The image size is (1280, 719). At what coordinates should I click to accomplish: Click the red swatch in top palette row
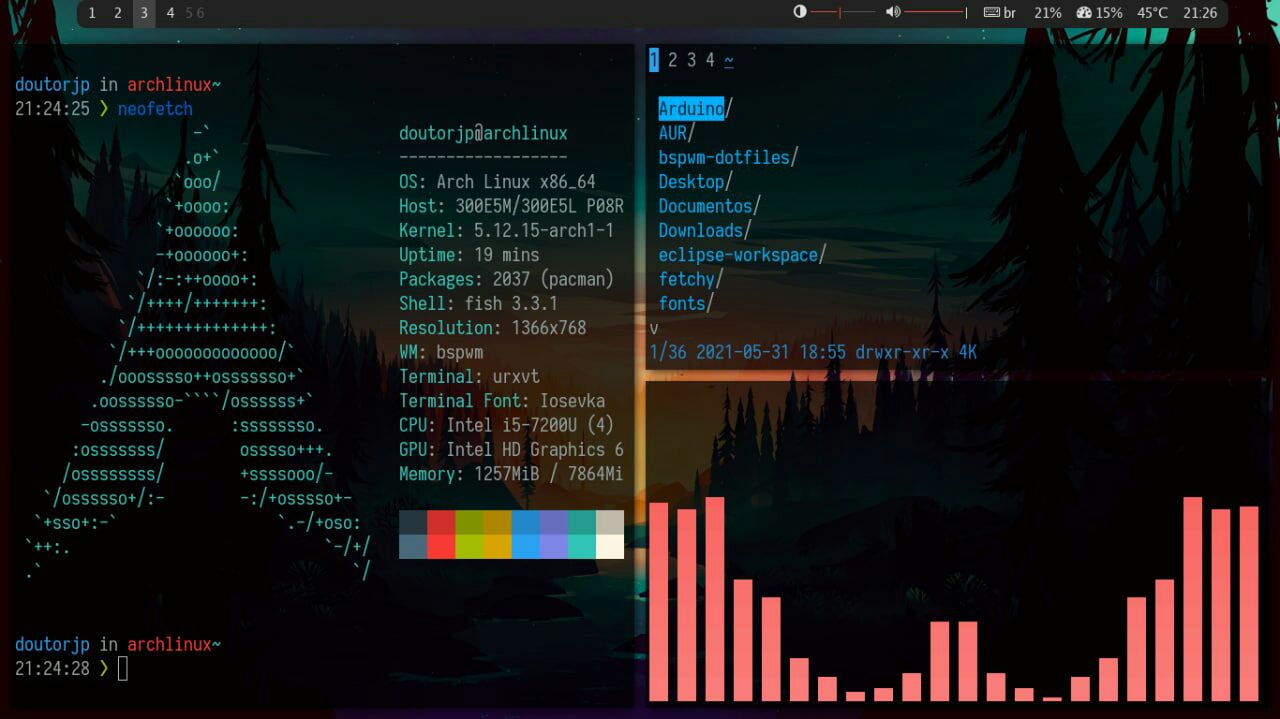pyautogui.click(x=441, y=522)
